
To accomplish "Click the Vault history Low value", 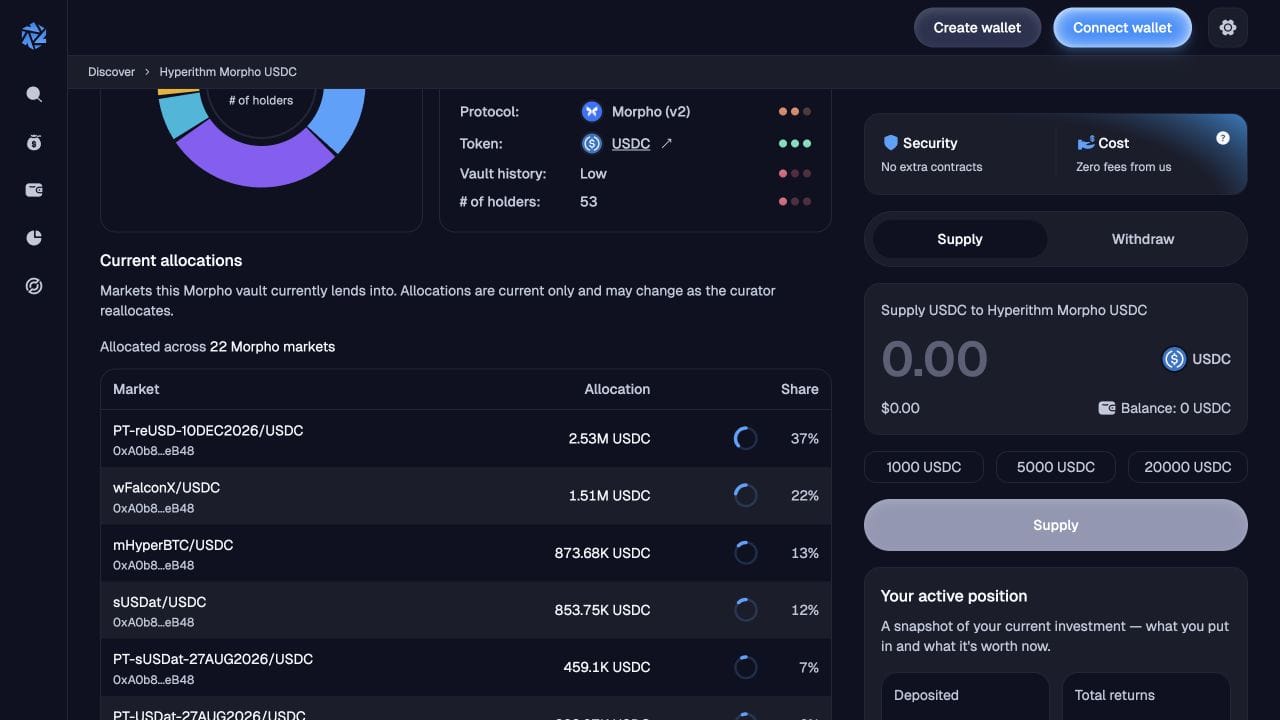I will tap(593, 174).
